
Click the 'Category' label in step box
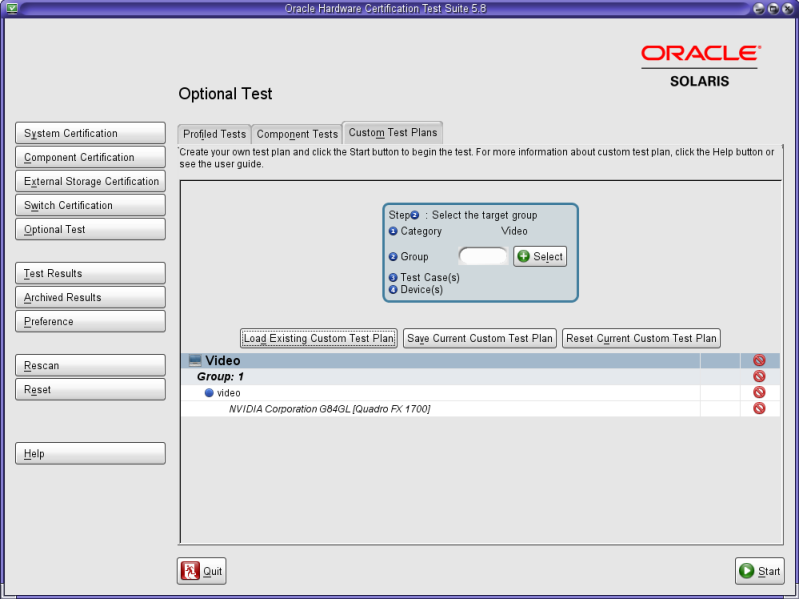coord(421,231)
